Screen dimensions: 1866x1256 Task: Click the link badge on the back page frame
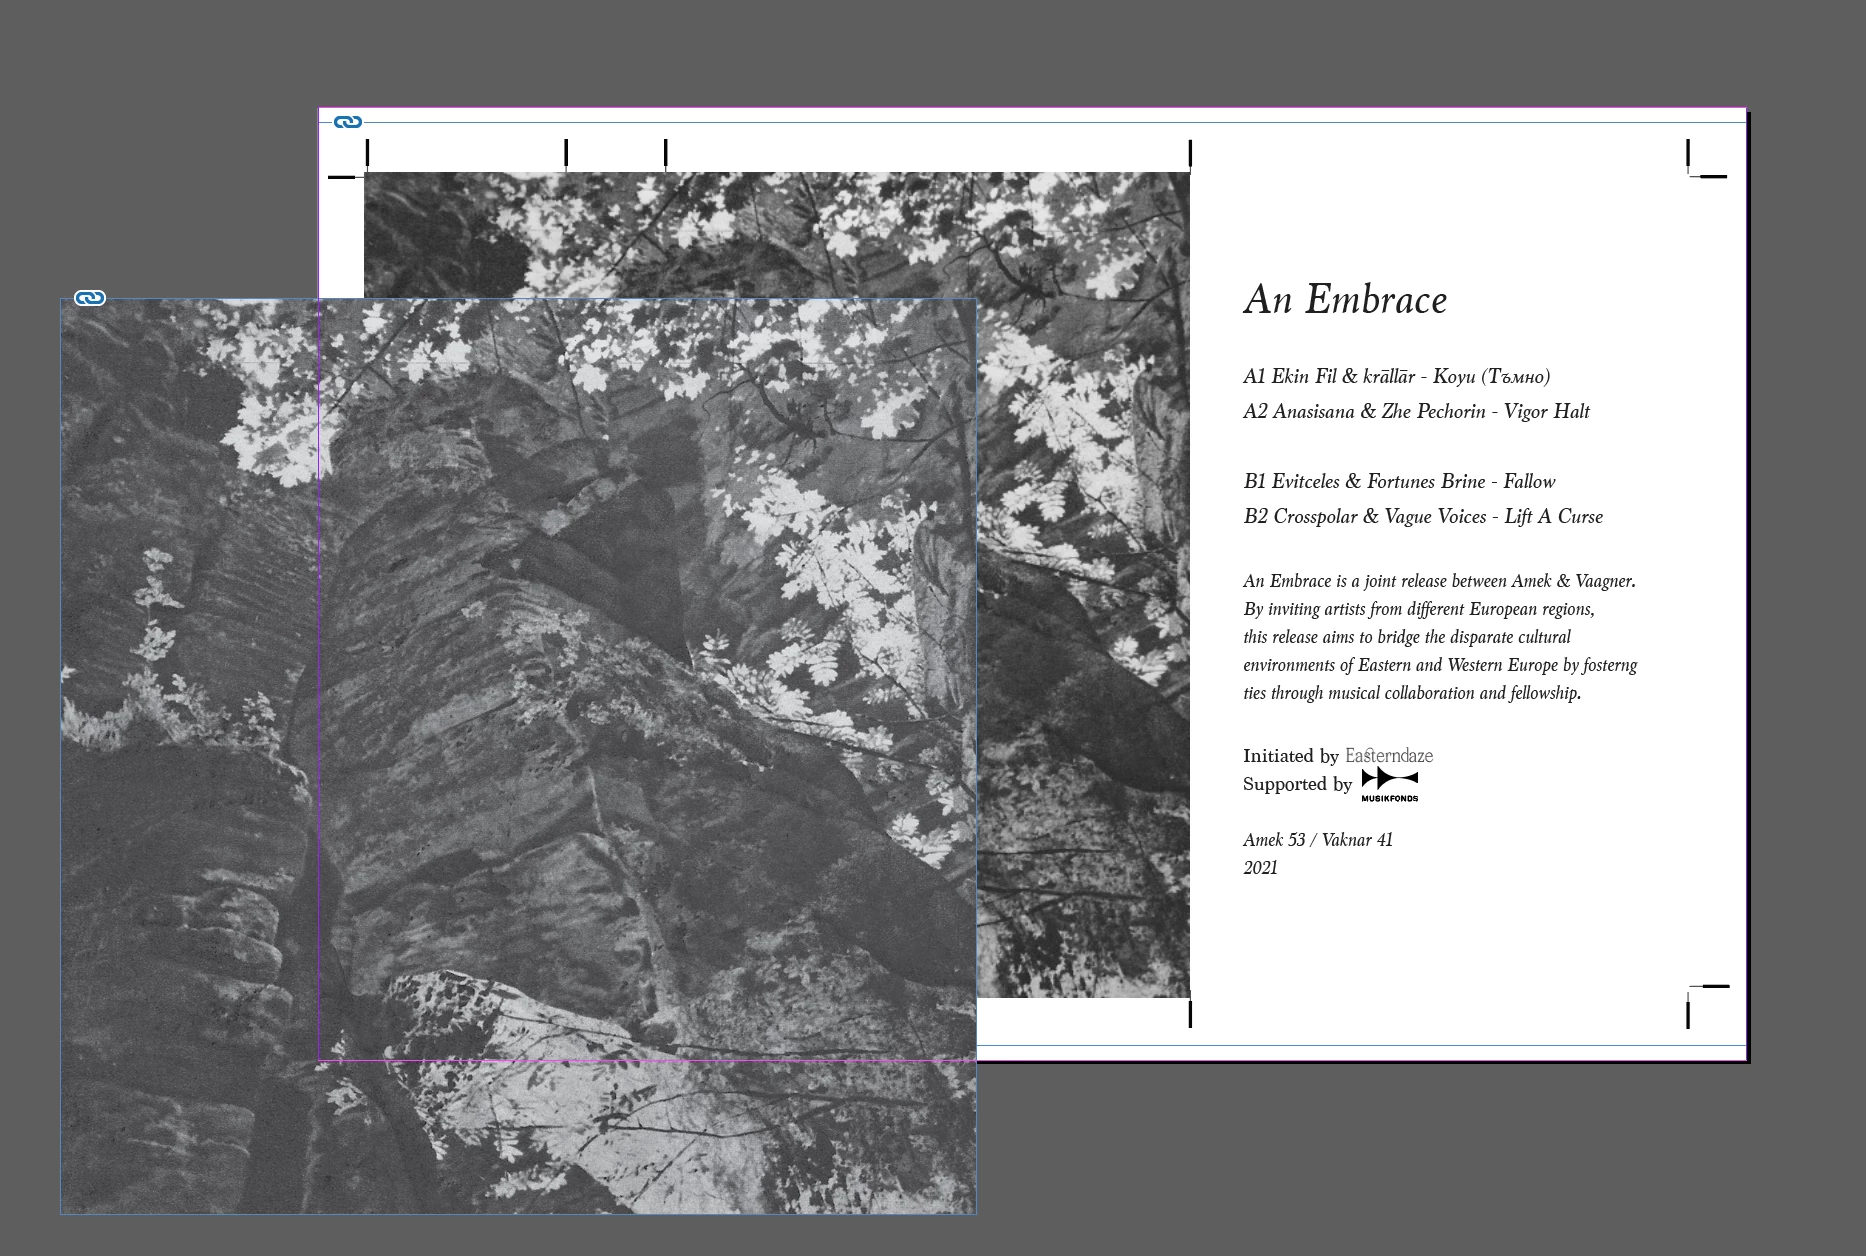tap(348, 122)
